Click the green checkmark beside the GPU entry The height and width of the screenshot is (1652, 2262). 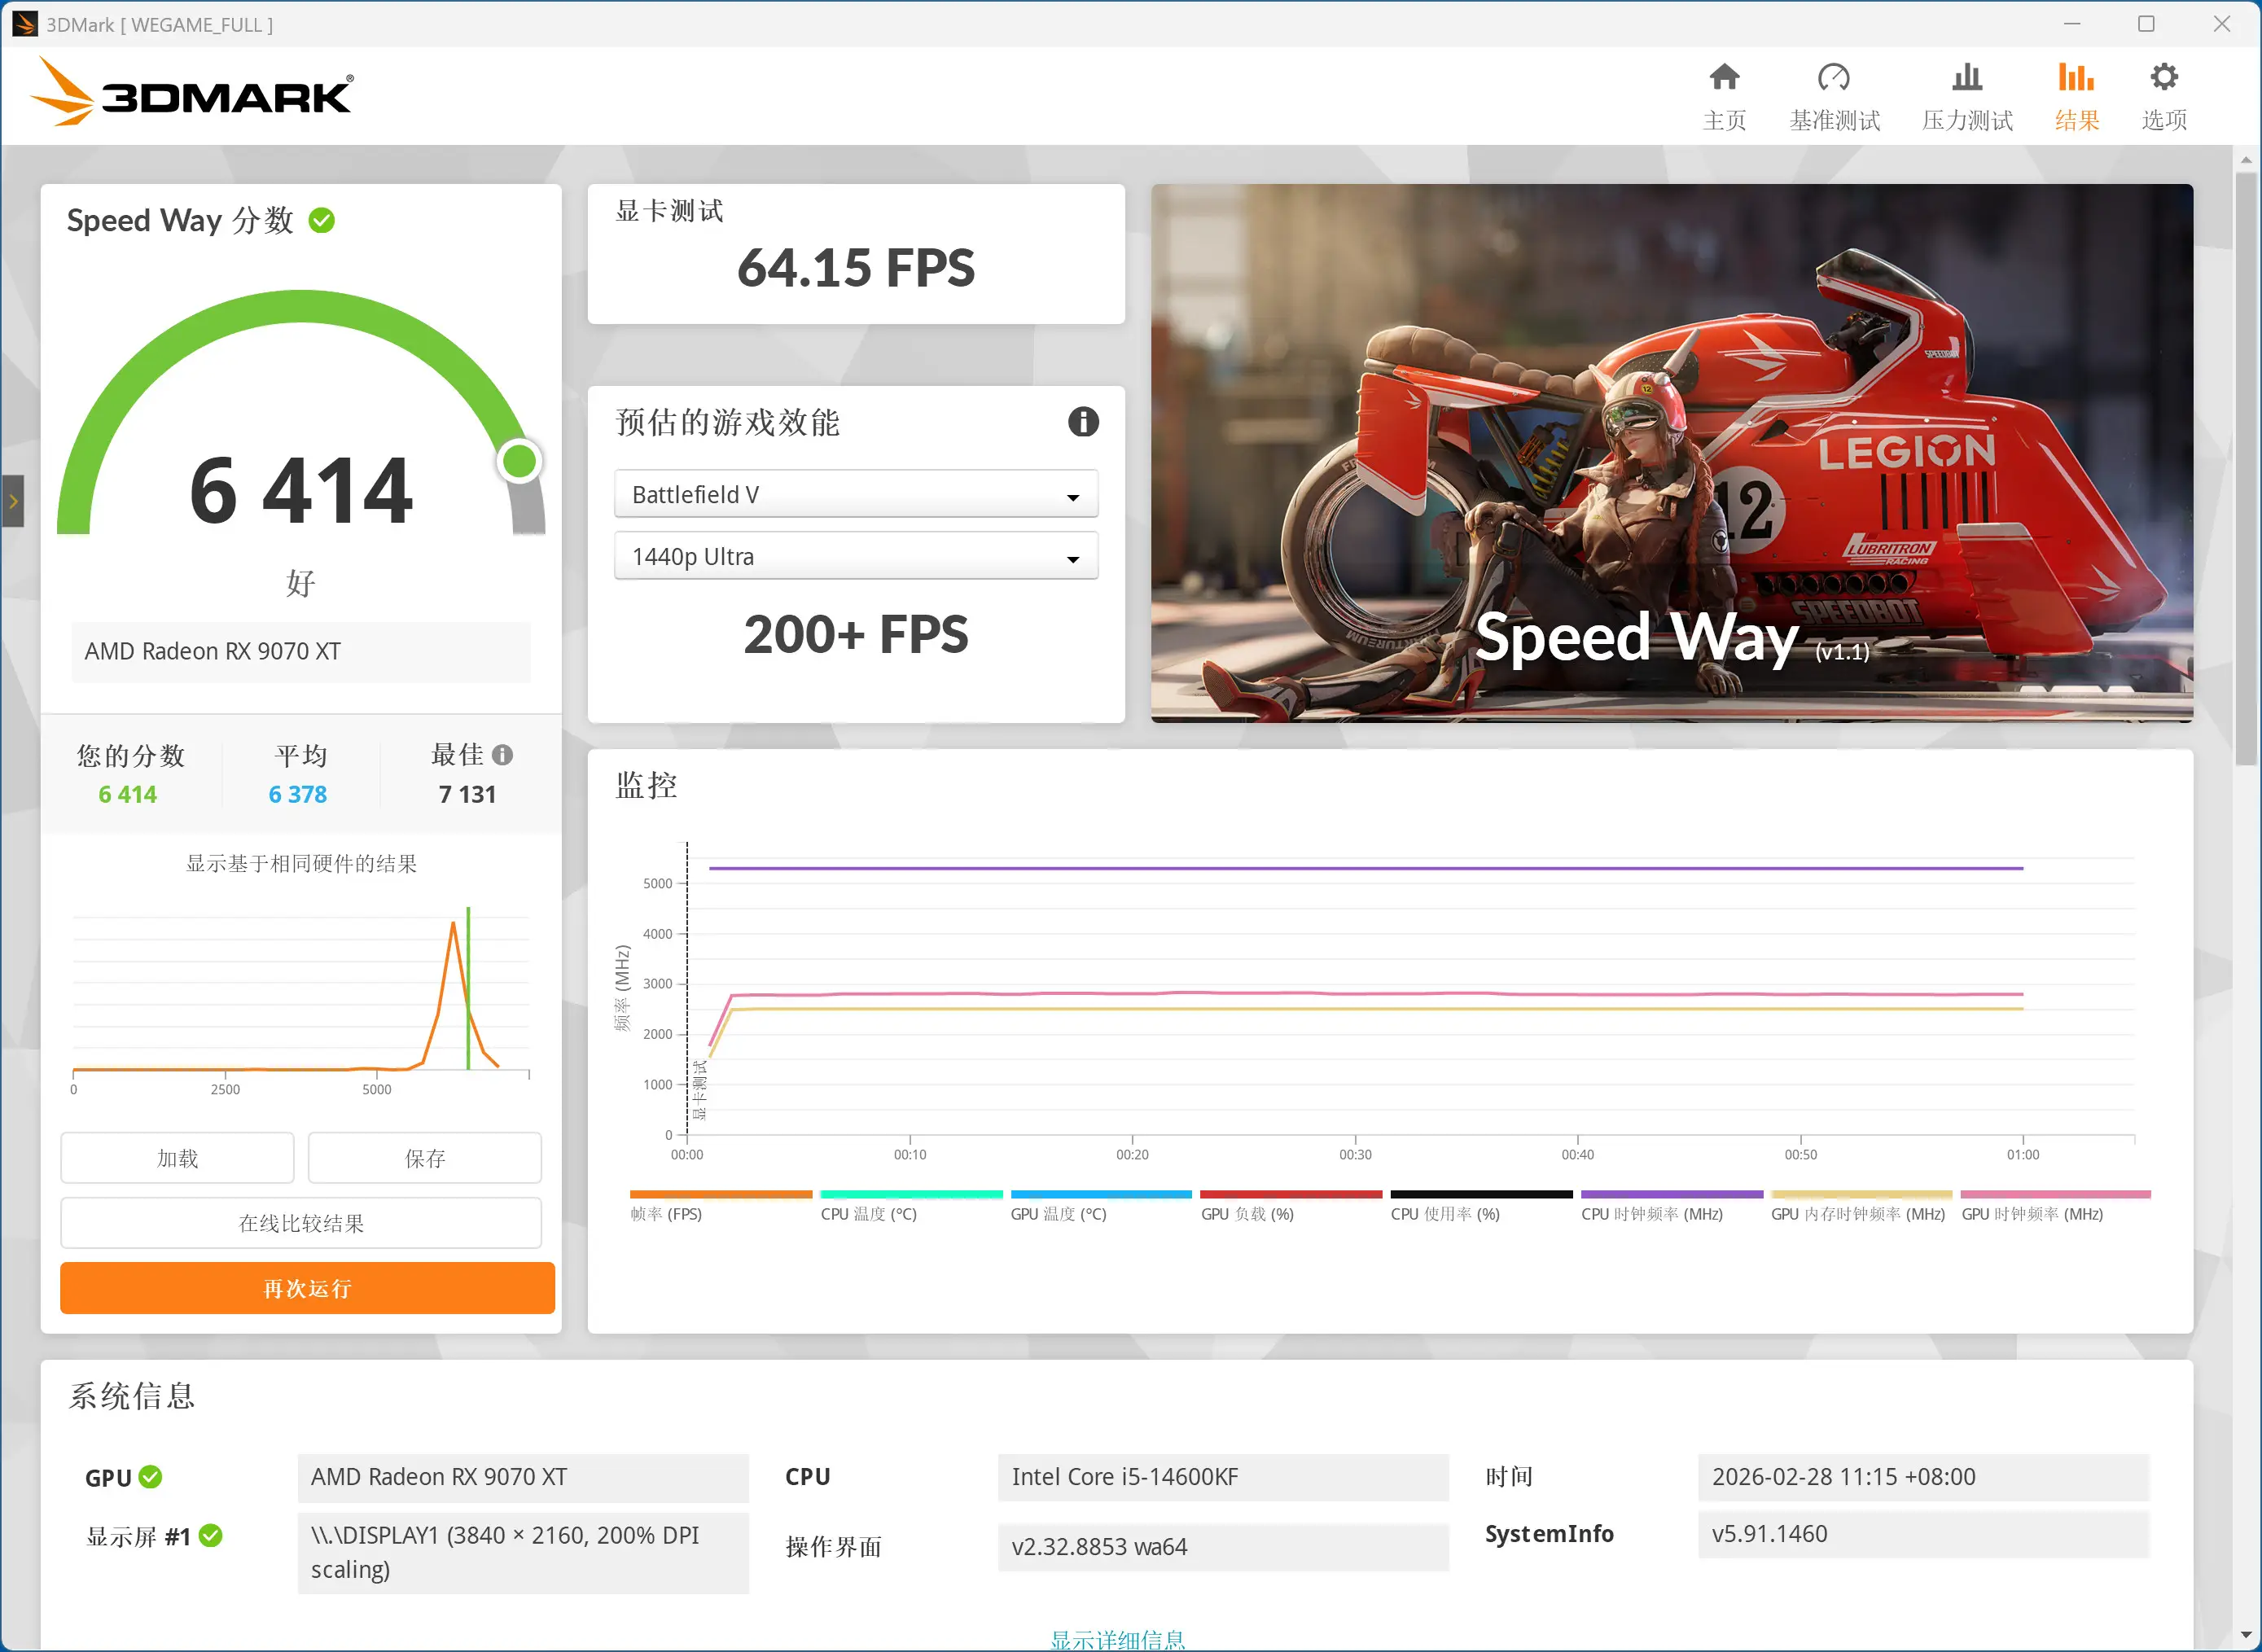[150, 1477]
